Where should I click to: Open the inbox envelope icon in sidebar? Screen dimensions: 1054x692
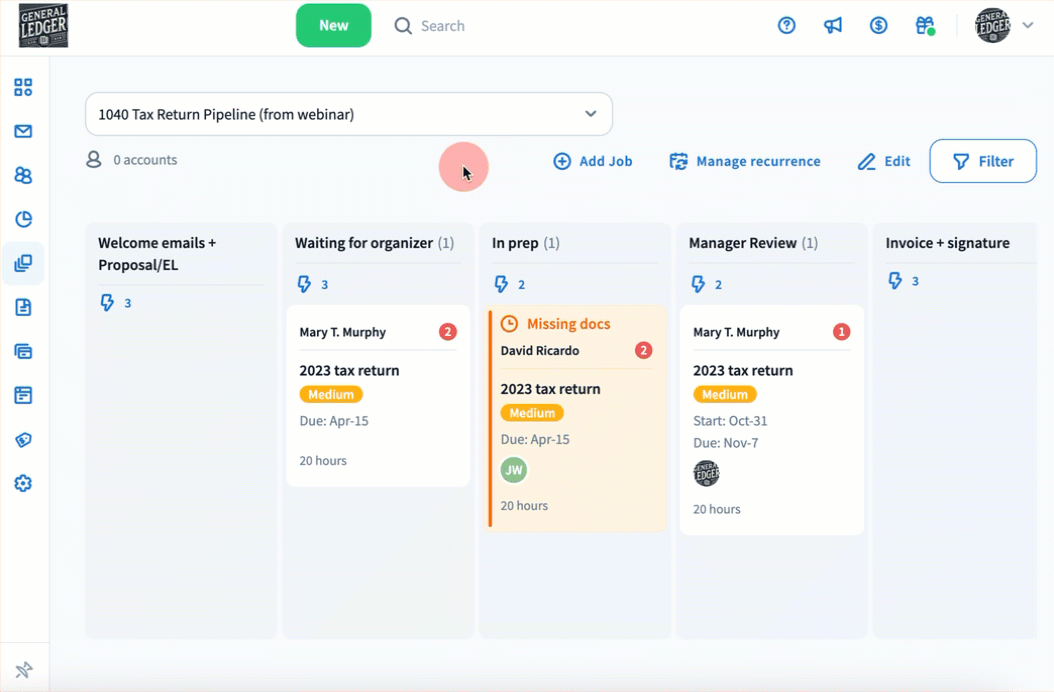pyautogui.click(x=23, y=131)
